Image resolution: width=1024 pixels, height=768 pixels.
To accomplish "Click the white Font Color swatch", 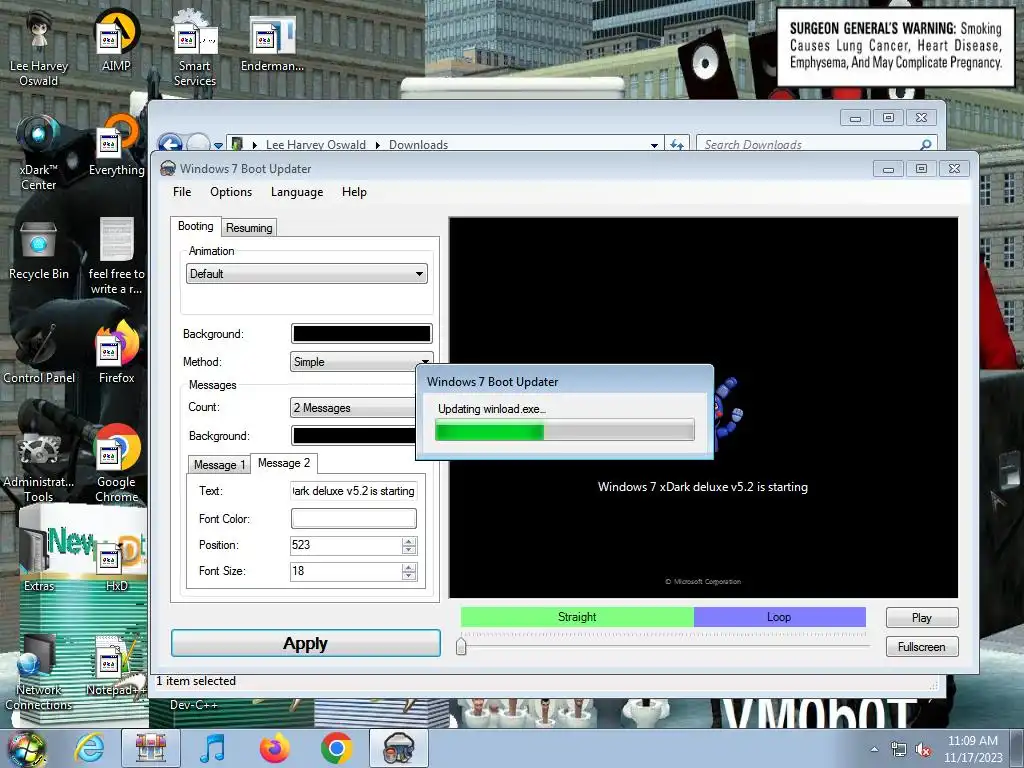I will (x=353, y=519).
